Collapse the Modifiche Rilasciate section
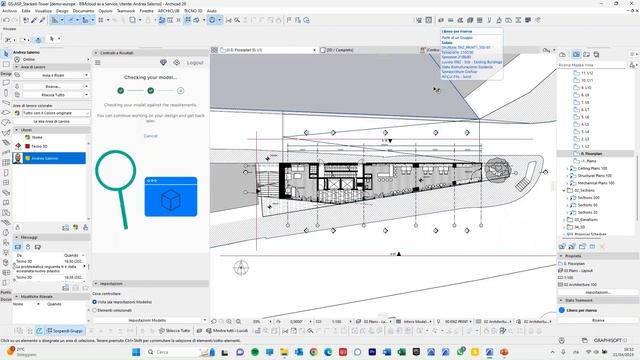The width and height of the screenshot is (640, 360). tap(17, 297)
